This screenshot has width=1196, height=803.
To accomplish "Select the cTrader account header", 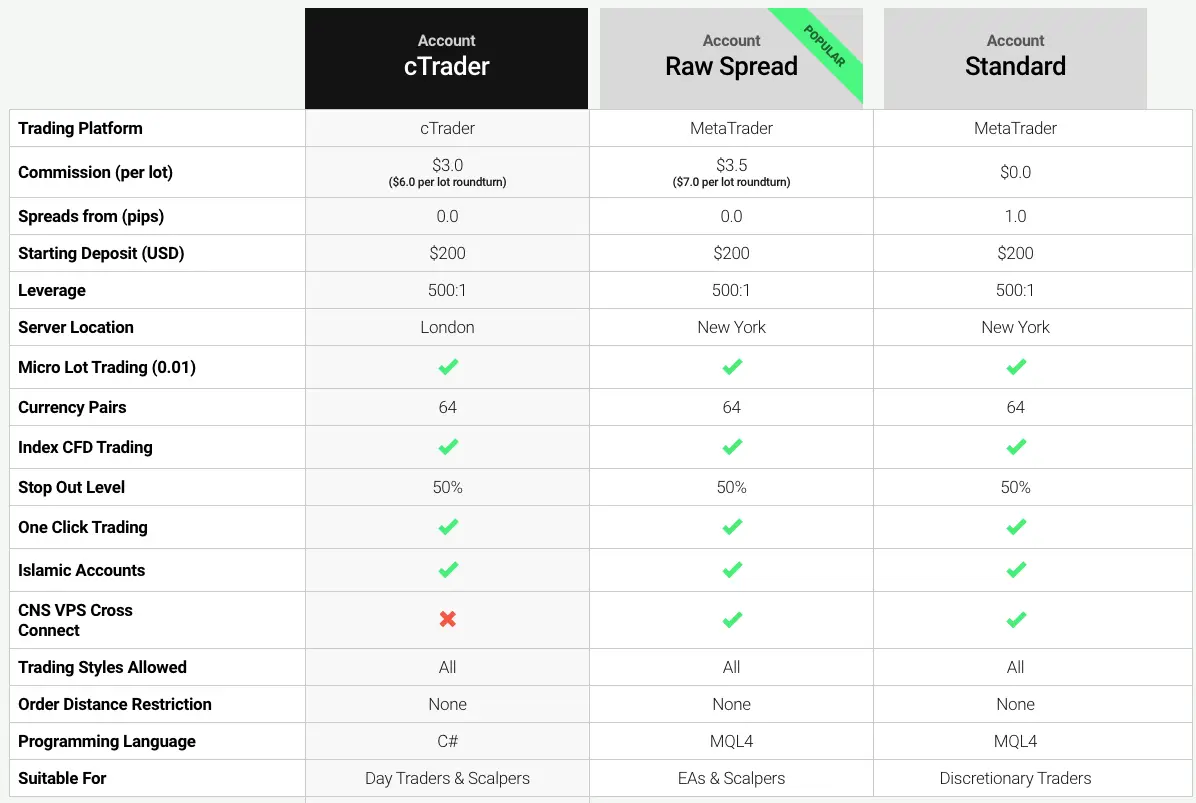I will tap(446, 59).
